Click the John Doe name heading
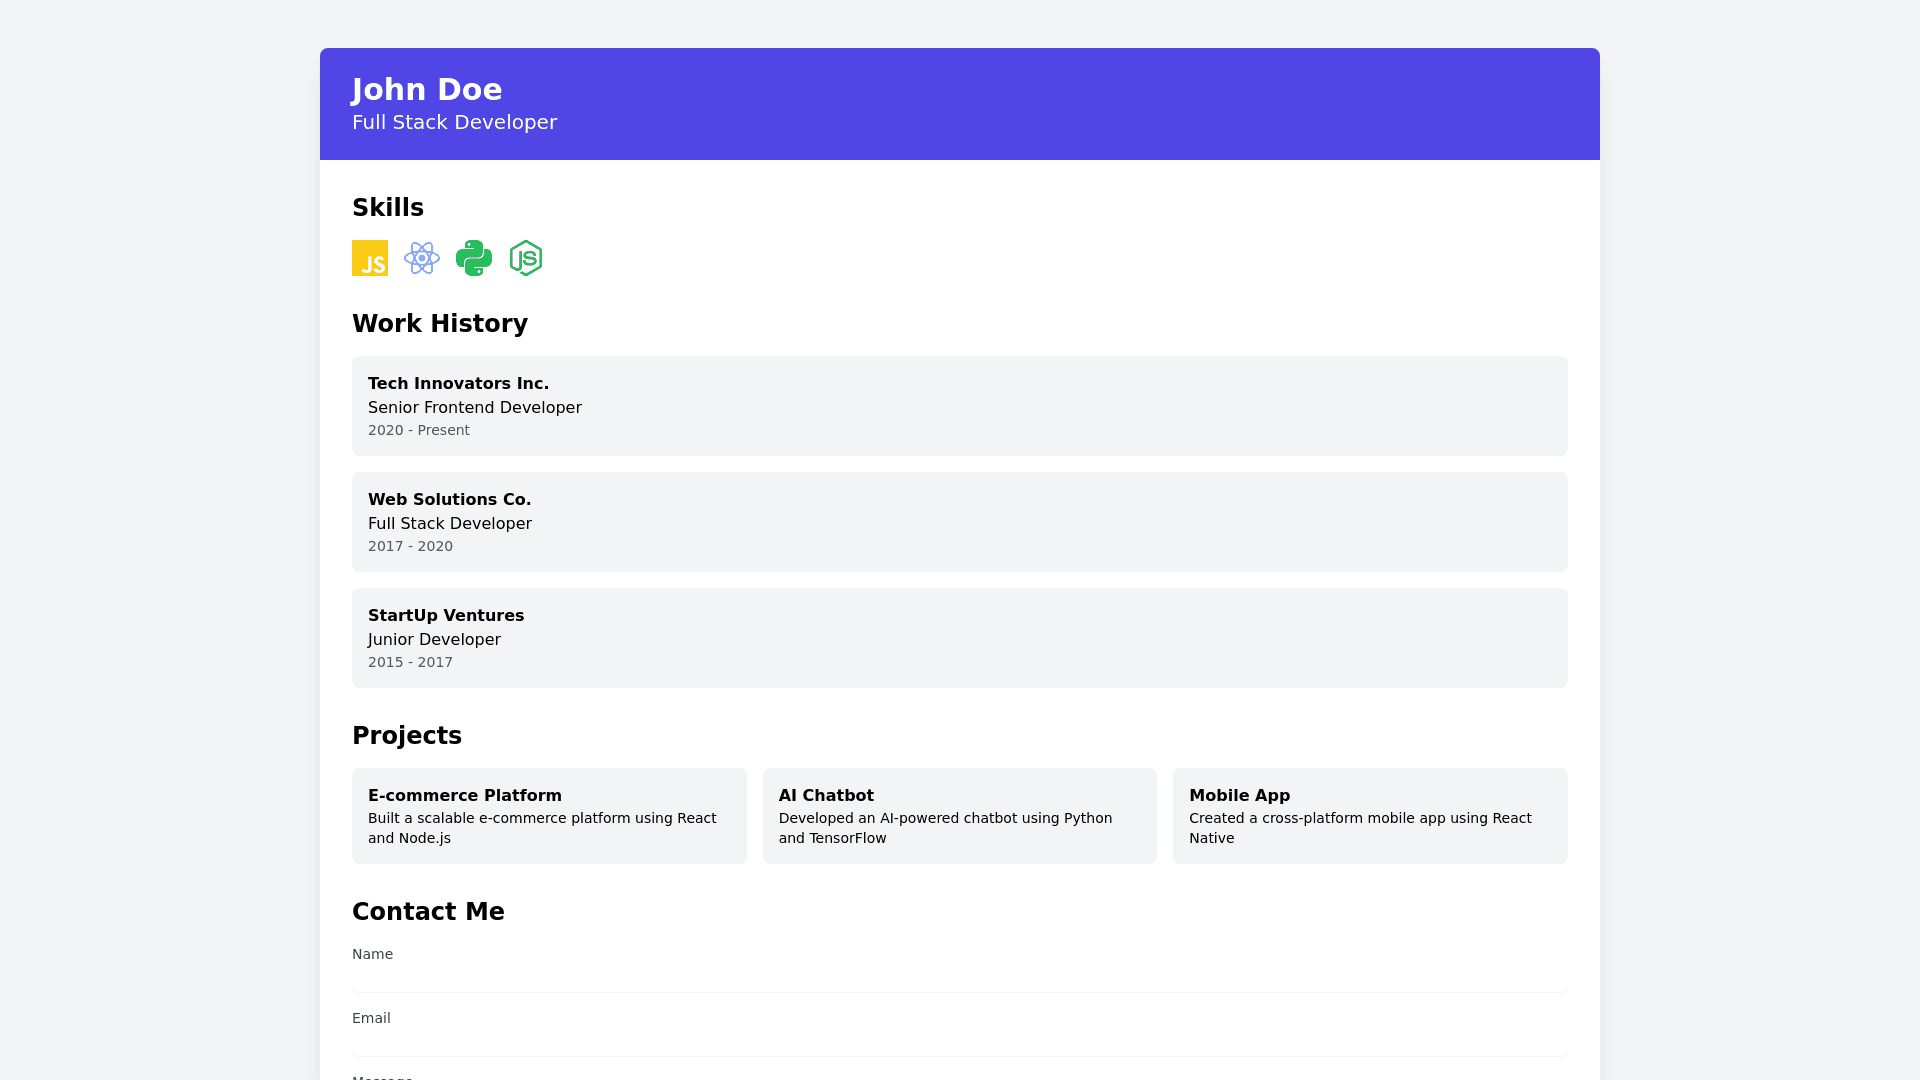The height and width of the screenshot is (1080, 1920). (x=427, y=90)
